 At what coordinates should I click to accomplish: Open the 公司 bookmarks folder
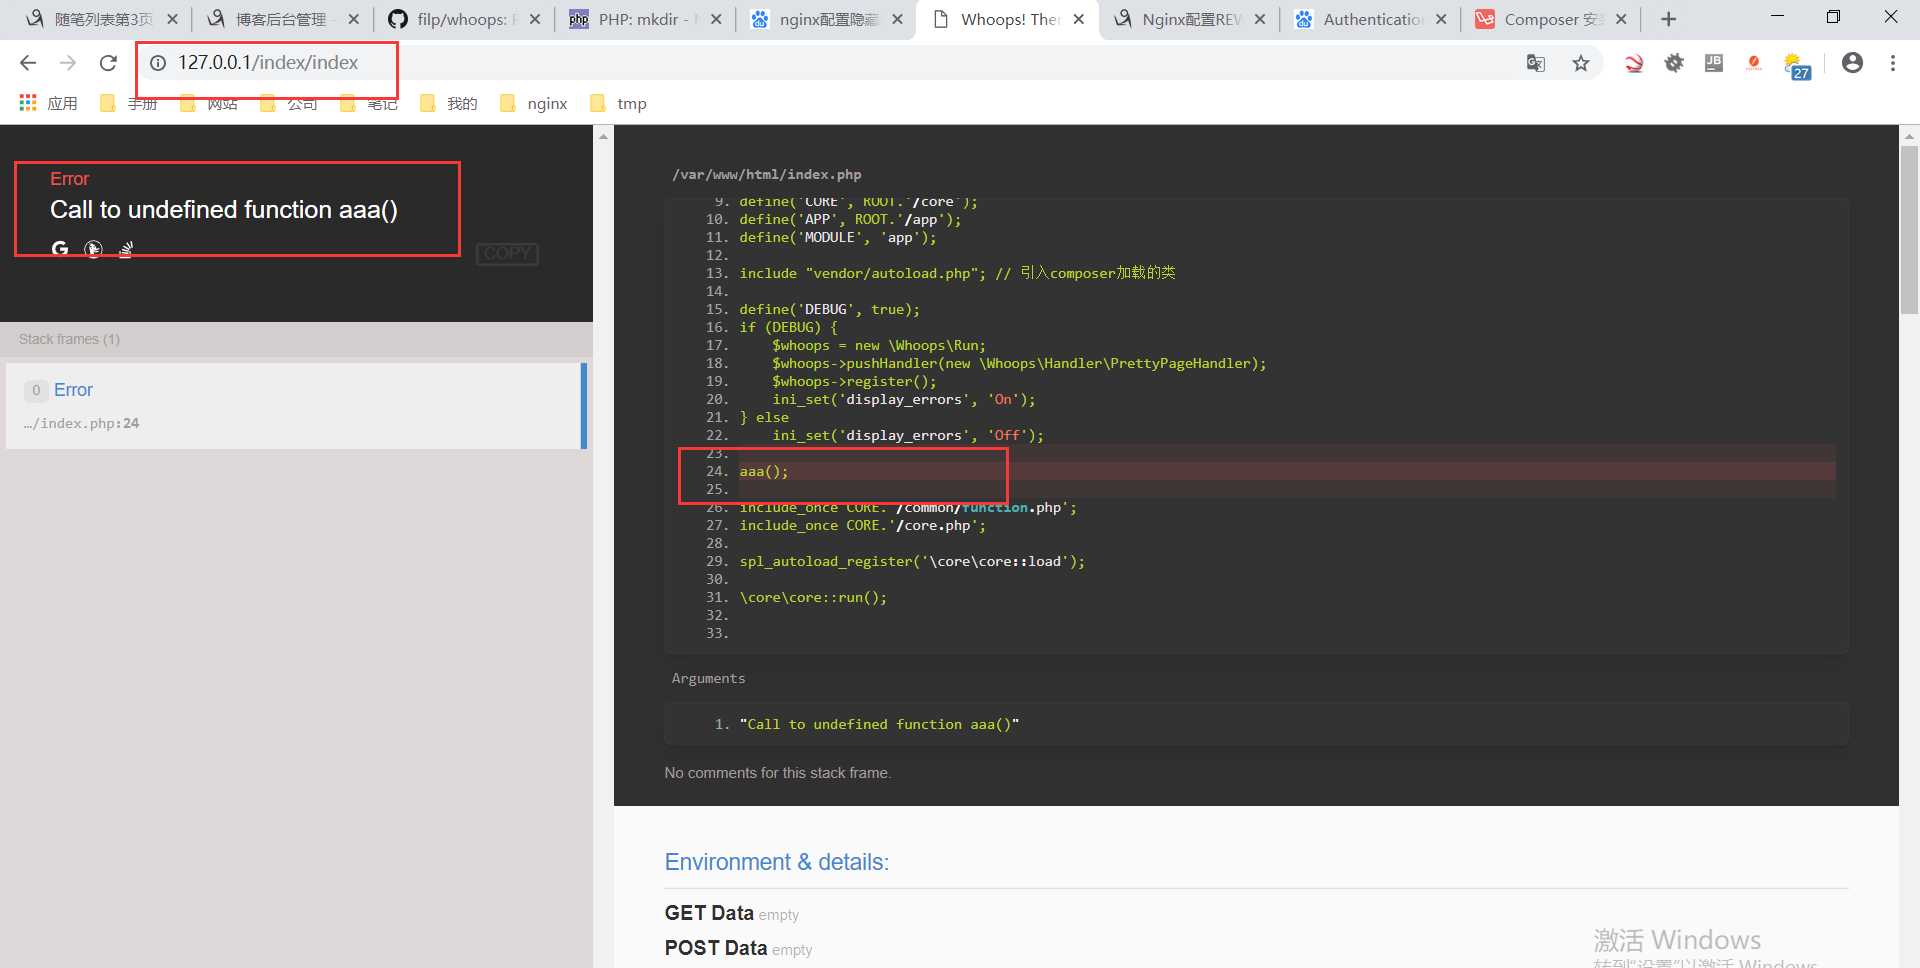(x=288, y=103)
